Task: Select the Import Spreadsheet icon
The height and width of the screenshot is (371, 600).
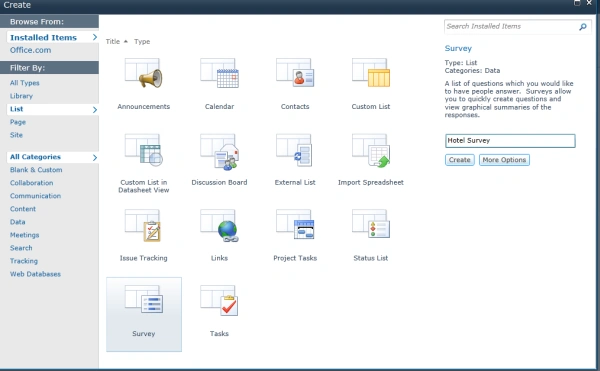Action: pyautogui.click(x=371, y=150)
